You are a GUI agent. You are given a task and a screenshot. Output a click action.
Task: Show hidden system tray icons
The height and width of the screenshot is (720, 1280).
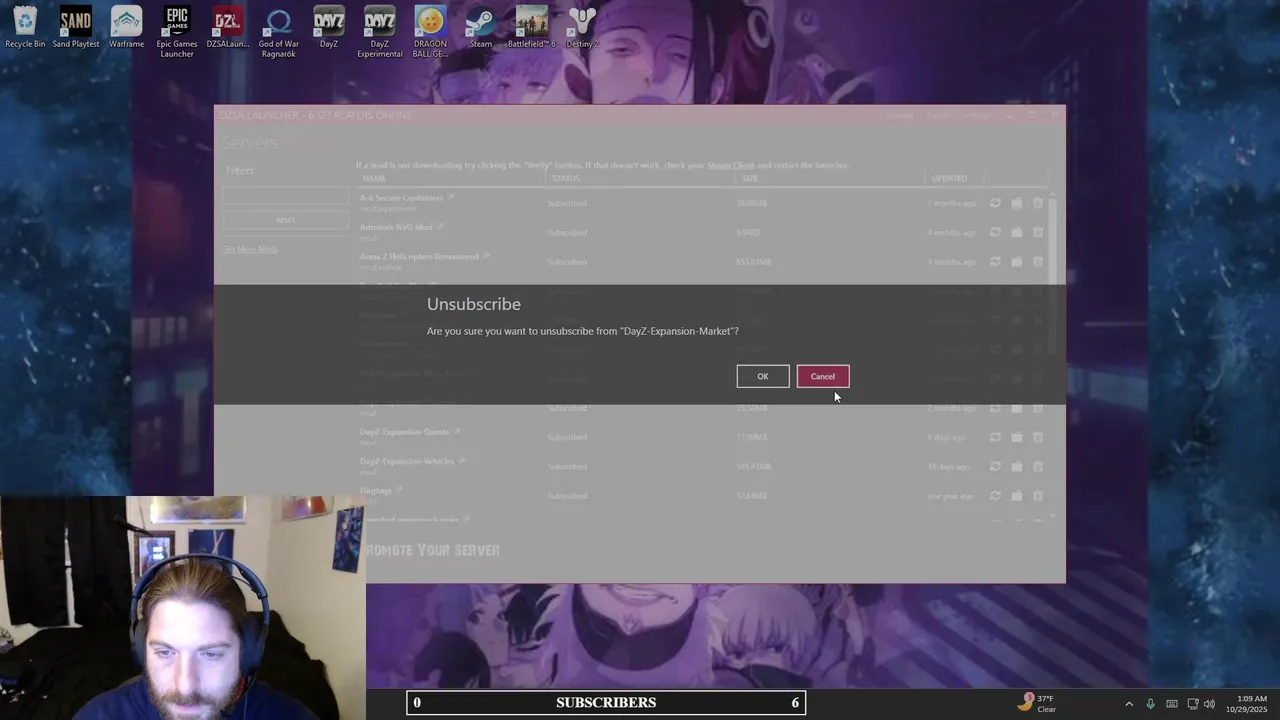pyautogui.click(x=1129, y=704)
